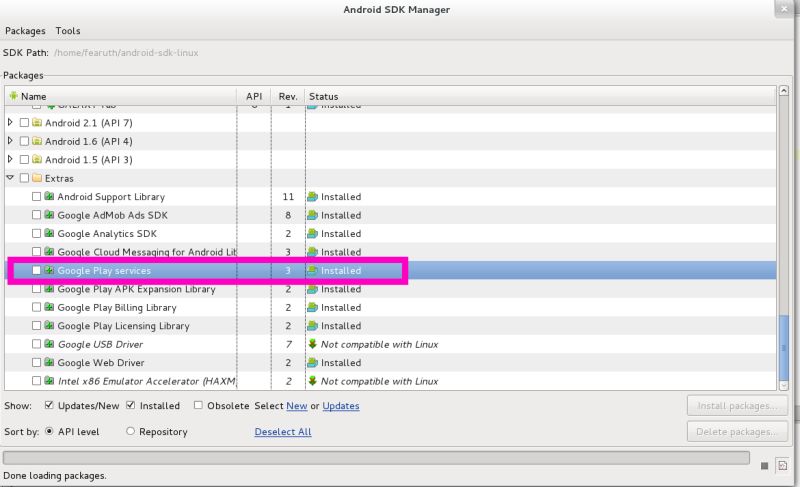Click the New link to select new packages
The image size is (800, 487).
pyautogui.click(x=296, y=406)
